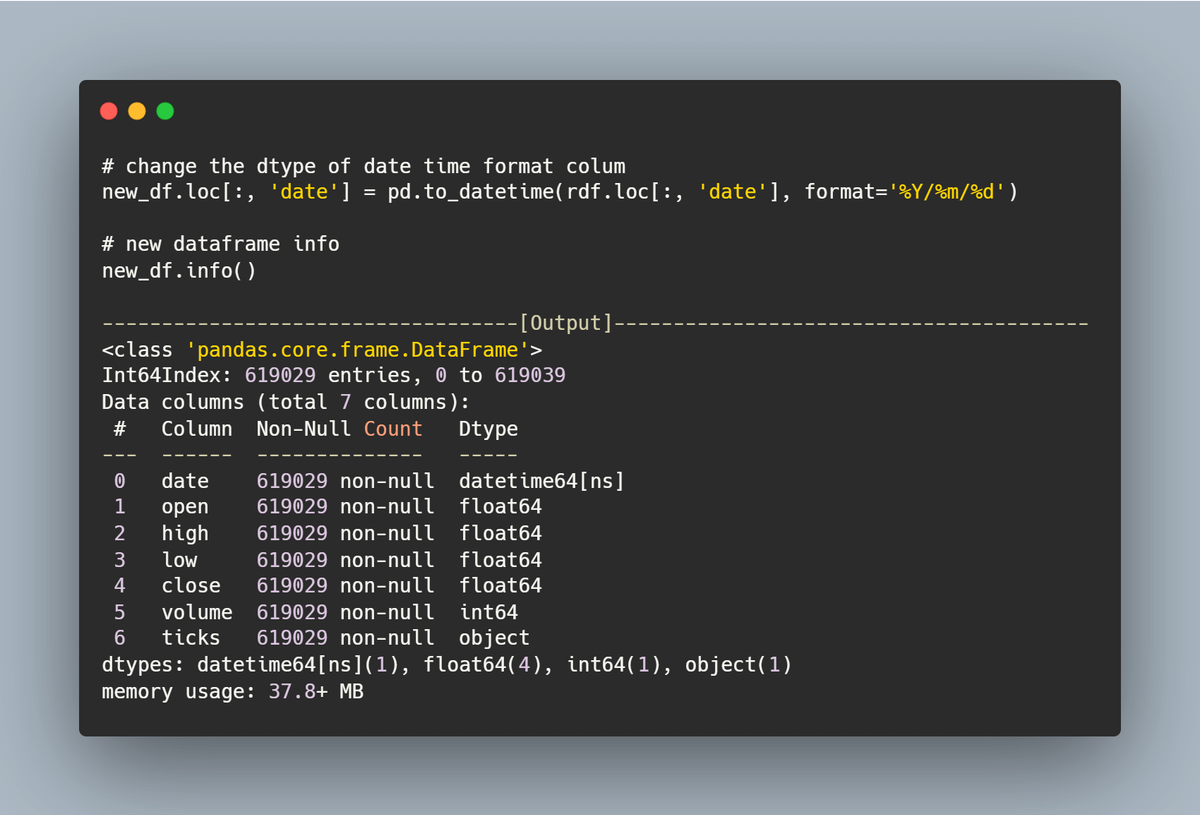Click the '# change the dtype' comment line

pyautogui.click(x=363, y=166)
